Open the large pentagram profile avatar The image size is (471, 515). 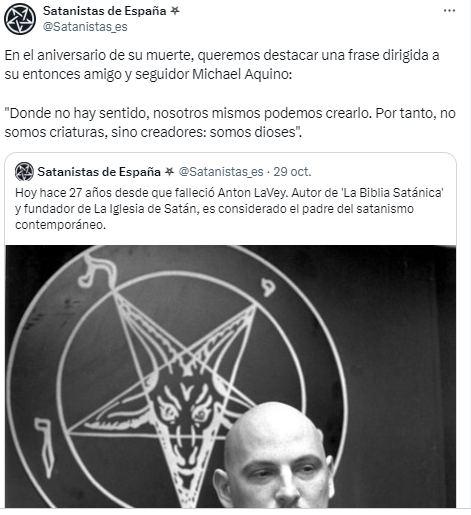point(20,19)
